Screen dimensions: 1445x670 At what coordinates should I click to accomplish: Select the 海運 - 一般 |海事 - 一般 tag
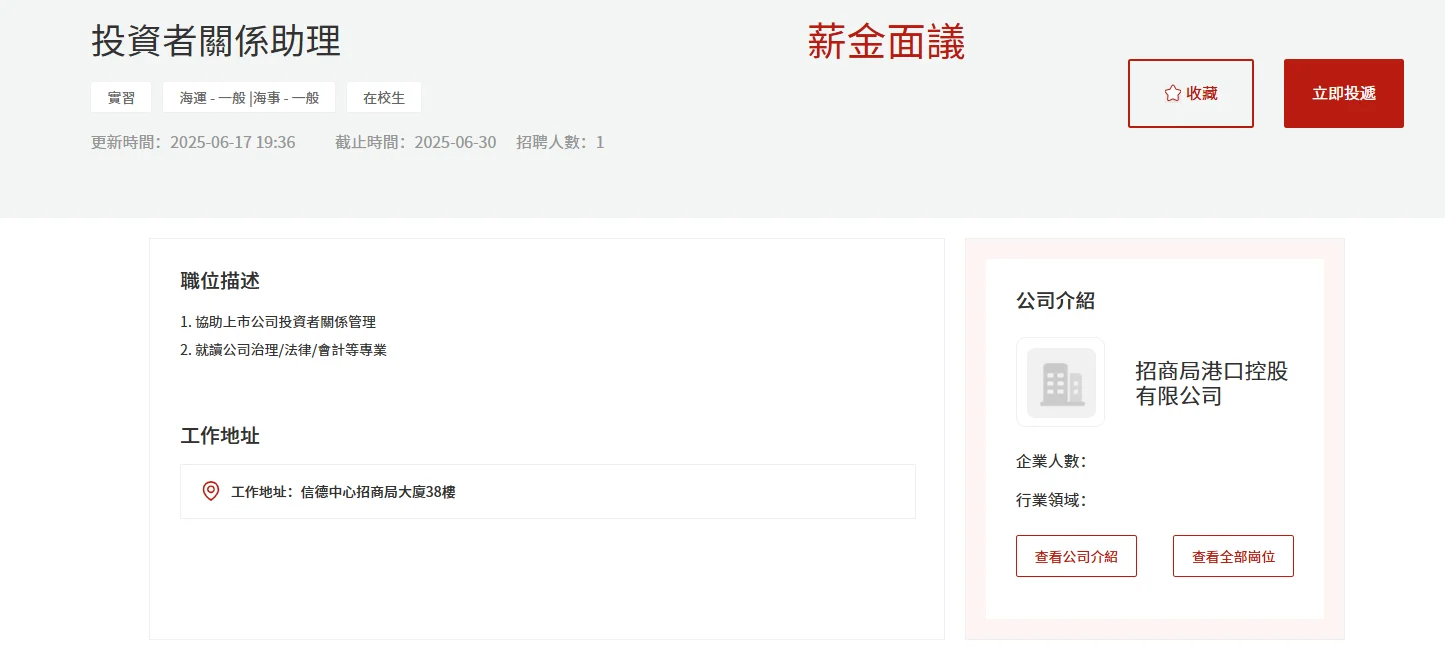click(x=249, y=98)
